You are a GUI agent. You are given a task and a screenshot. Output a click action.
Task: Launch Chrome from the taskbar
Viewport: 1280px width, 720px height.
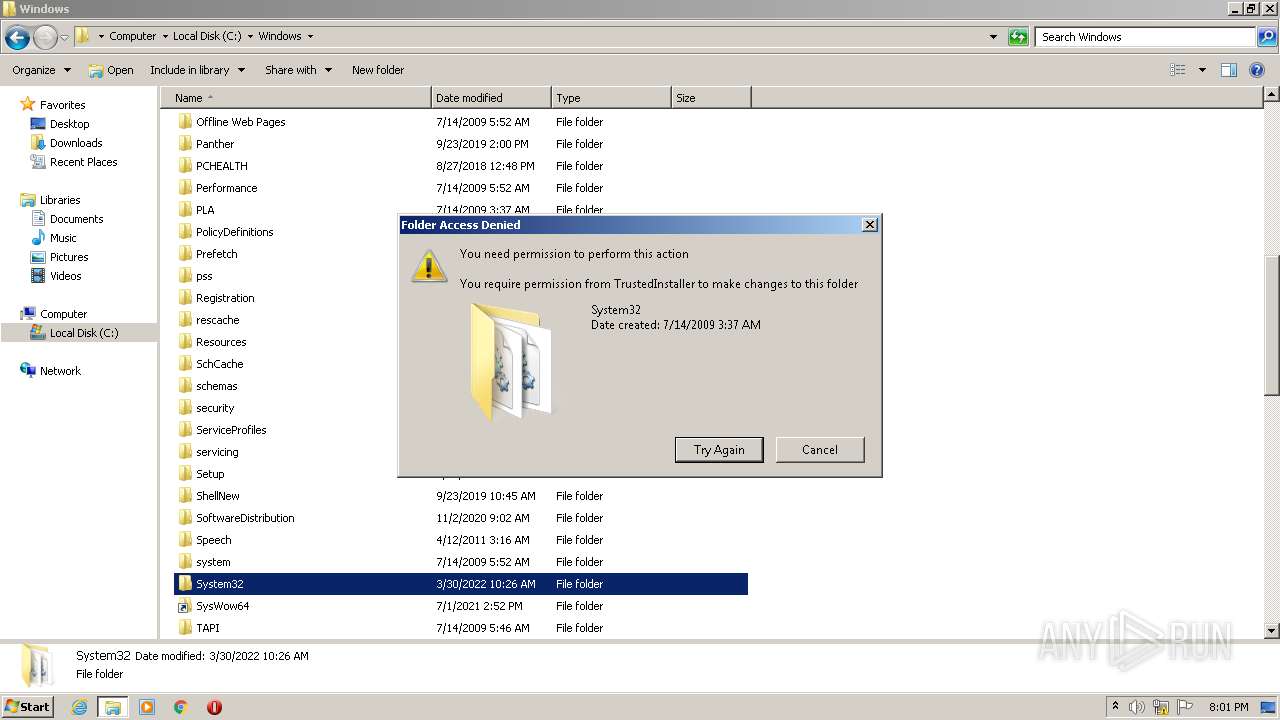181,707
